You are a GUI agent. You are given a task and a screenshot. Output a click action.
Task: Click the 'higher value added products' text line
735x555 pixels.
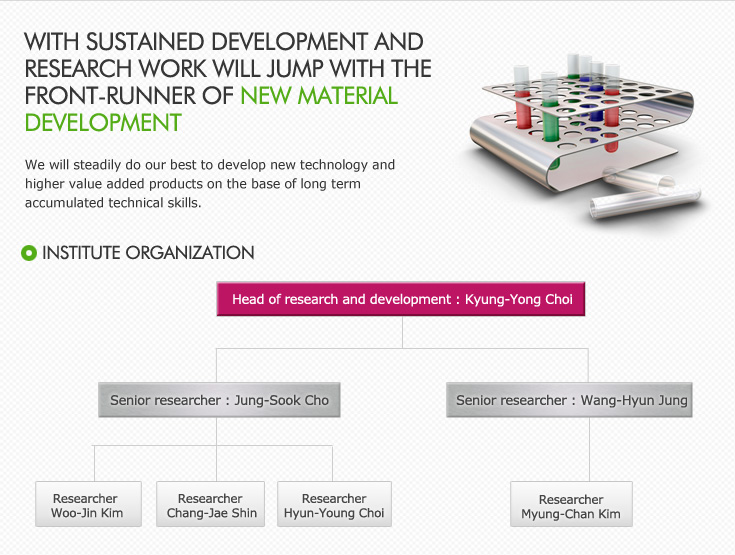click(x=193, y=183)
